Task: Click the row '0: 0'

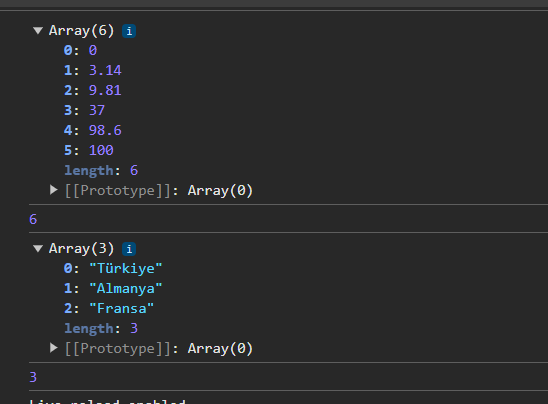Action: (x=80, y=50)
